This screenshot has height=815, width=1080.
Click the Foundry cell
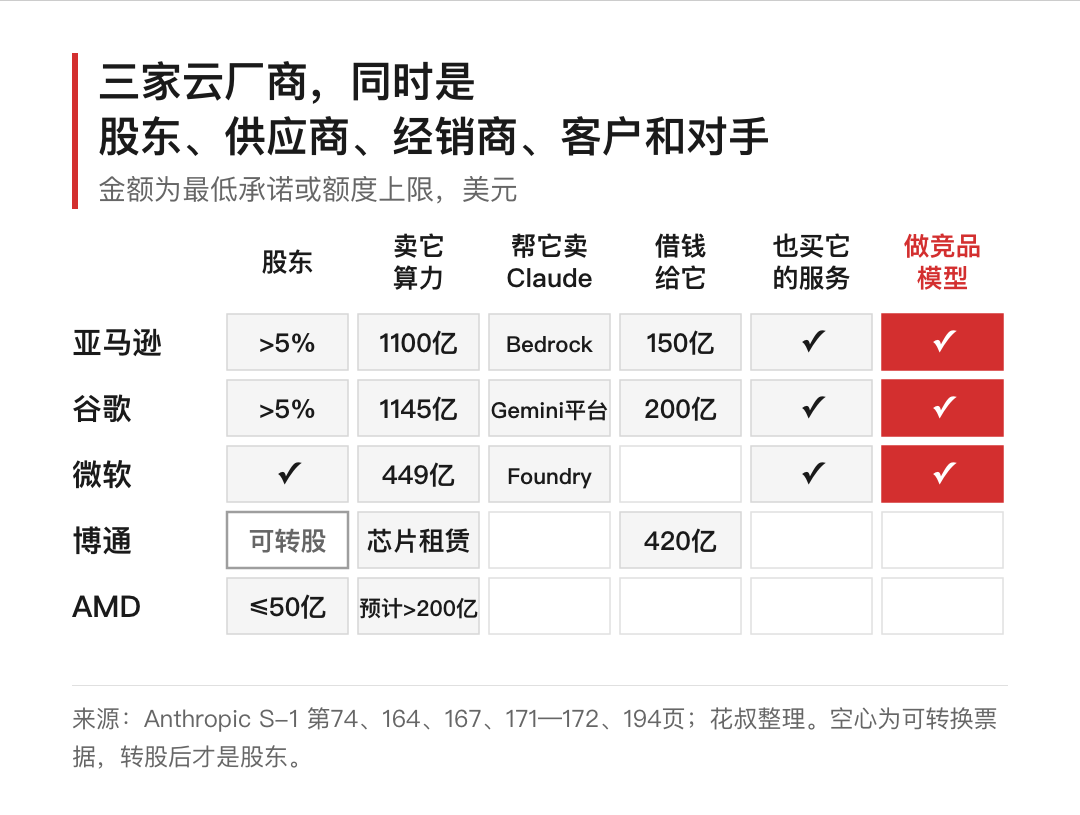549,474
